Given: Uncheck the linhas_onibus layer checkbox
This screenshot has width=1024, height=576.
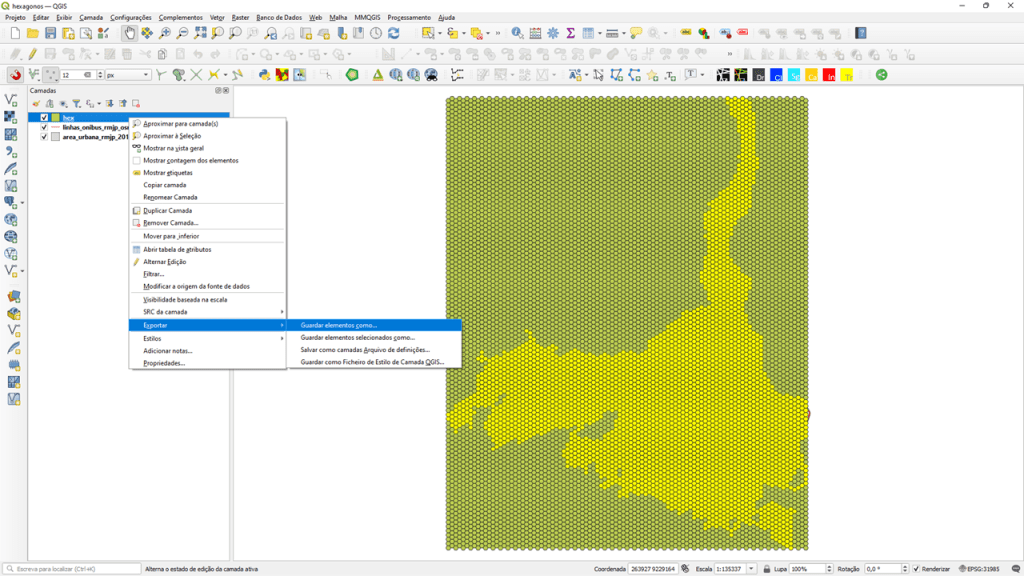Looking at the screenshot, I should point(44,127).
